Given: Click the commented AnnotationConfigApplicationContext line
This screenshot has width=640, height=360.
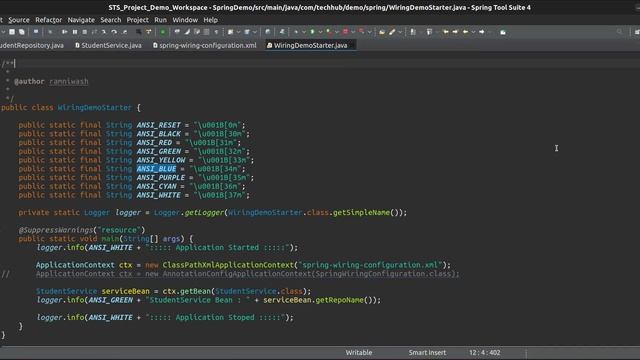Looking at the screenshot, I should coord(247,274).
